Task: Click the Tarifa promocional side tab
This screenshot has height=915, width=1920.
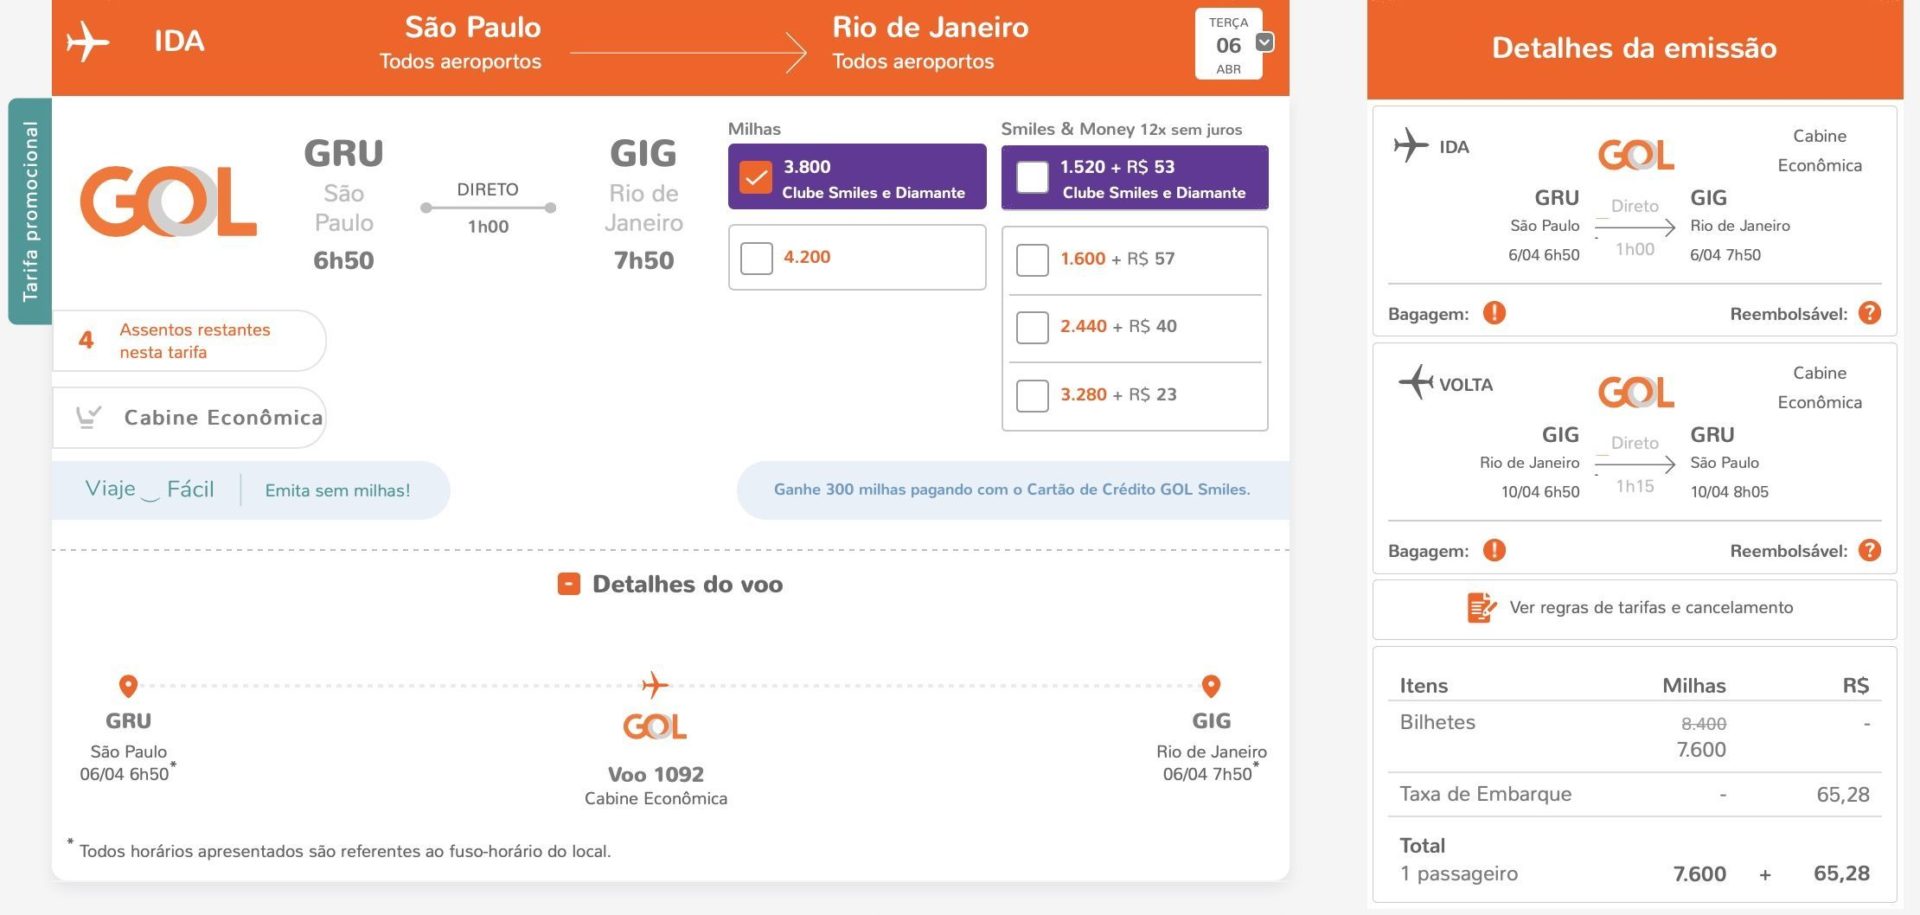Action: (x=30, y=211)
